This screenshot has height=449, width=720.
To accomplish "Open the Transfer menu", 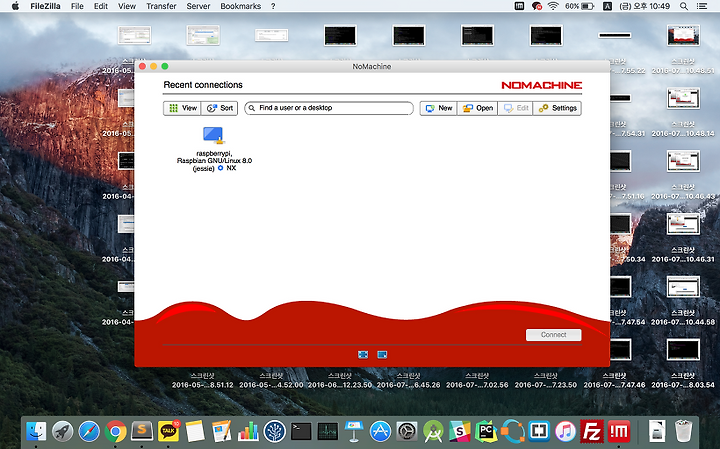I will pos(161,6).
